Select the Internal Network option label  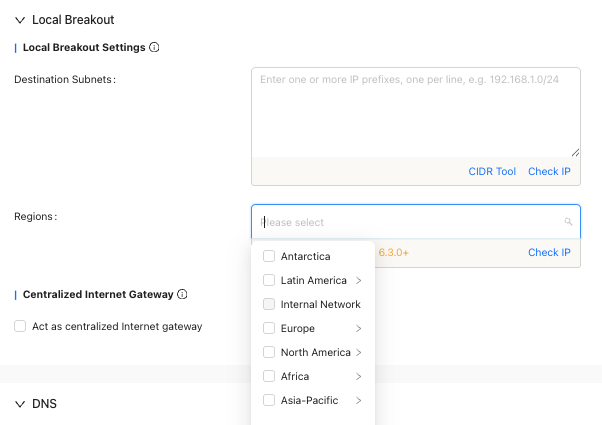point(321,304)
